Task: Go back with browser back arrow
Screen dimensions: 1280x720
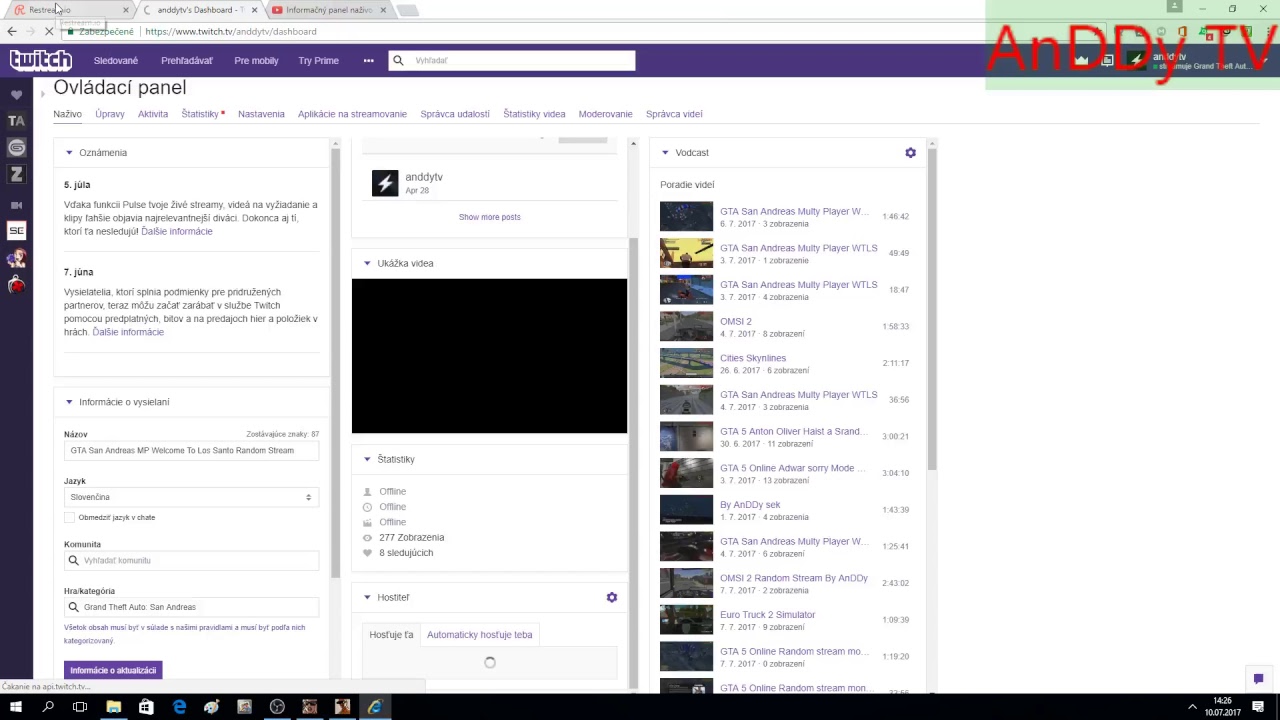Action: (12, 31)
